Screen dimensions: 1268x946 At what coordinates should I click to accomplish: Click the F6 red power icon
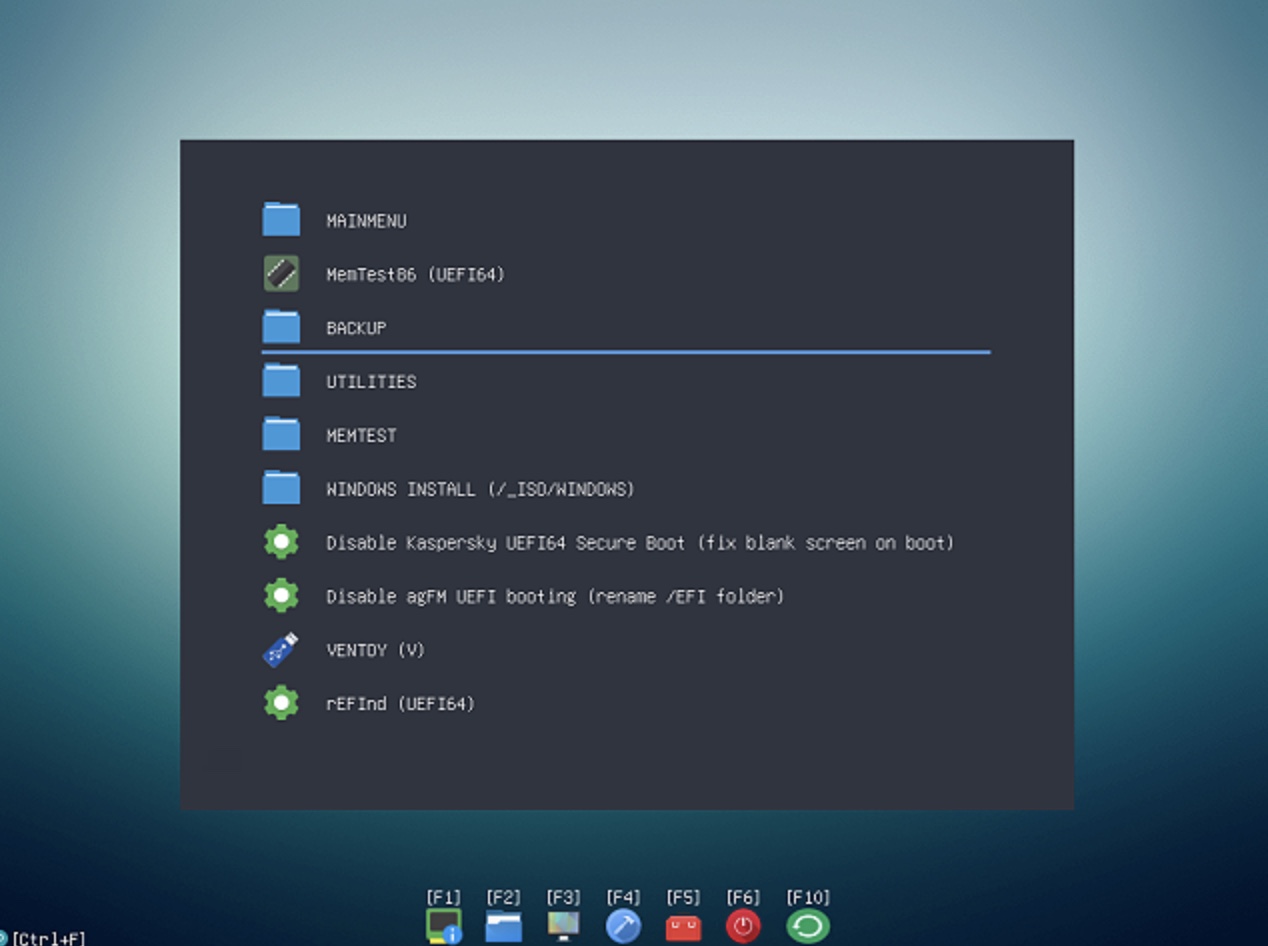tap(744, 926)
